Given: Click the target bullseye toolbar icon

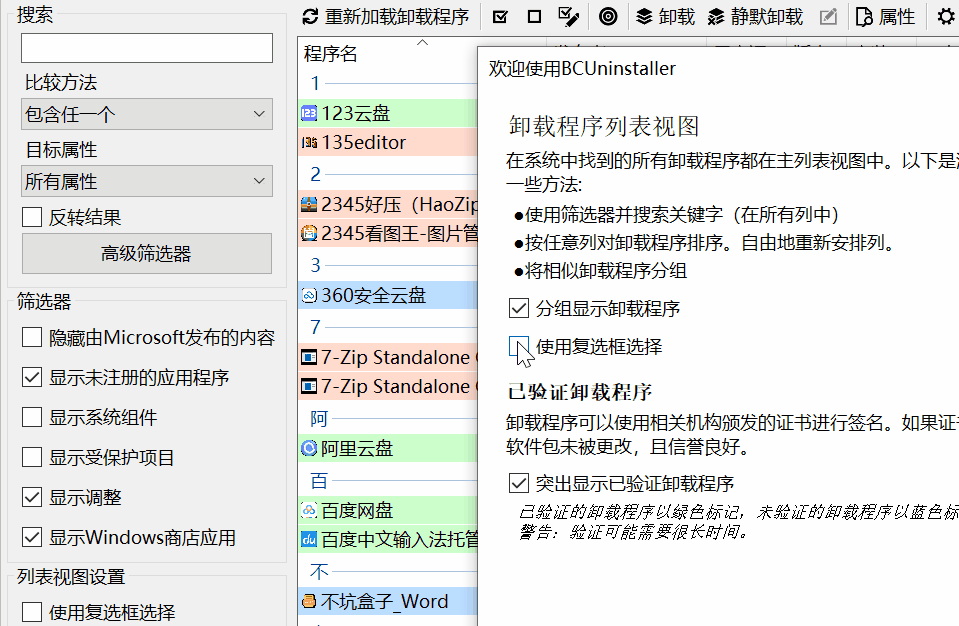Looking at the screenshot, I should (x=608, y=17).
